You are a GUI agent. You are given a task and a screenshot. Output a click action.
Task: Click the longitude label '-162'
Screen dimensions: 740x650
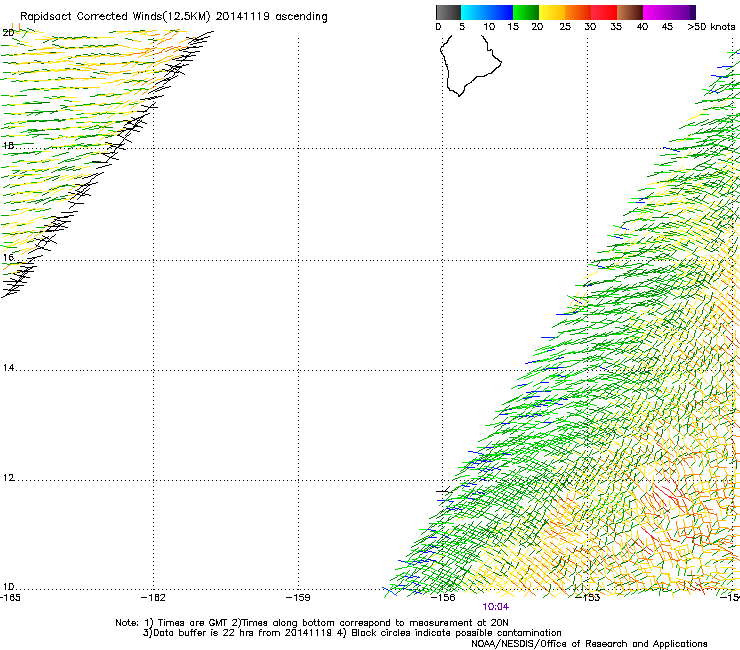point(153,598)
